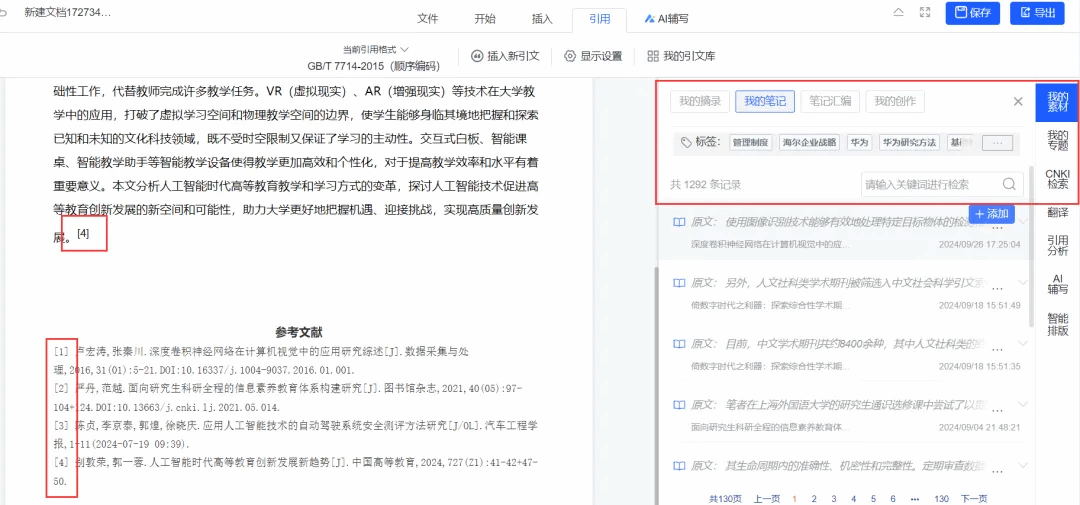1080x505 pixels.
Task: Select the 笔记汇编 filter toggle
Action: coord(830,101)
